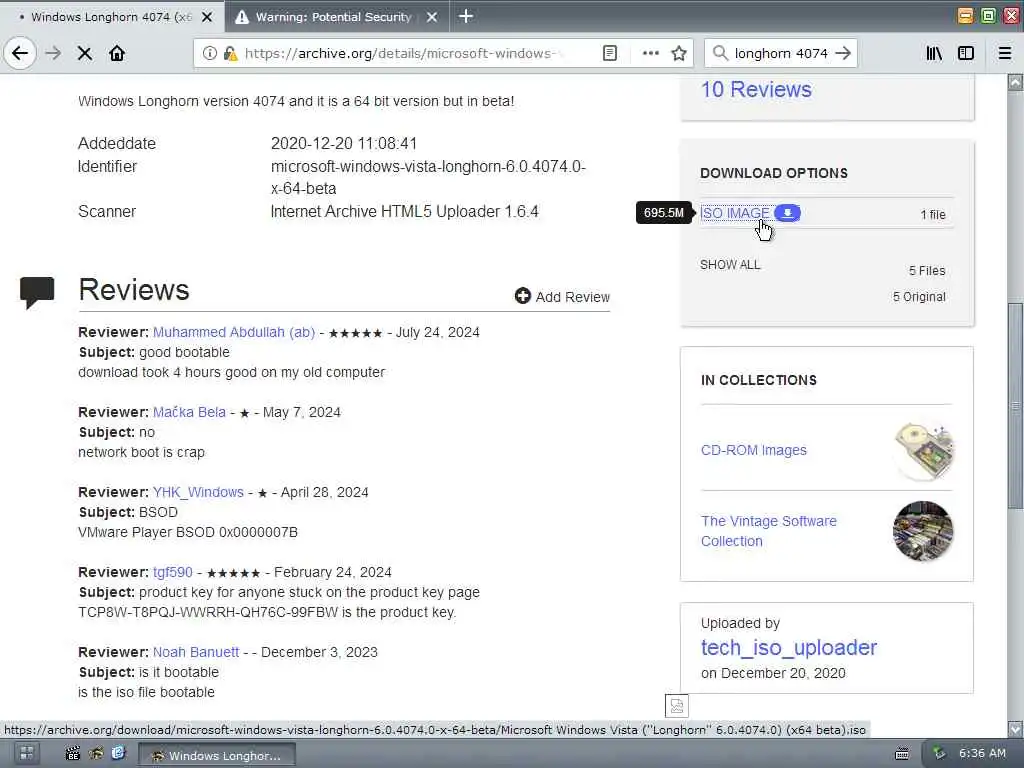Viewport: 1024px width, 768px height.
Task: Click the speech bubble Reviews icon
Action: (x=37, y=293)
